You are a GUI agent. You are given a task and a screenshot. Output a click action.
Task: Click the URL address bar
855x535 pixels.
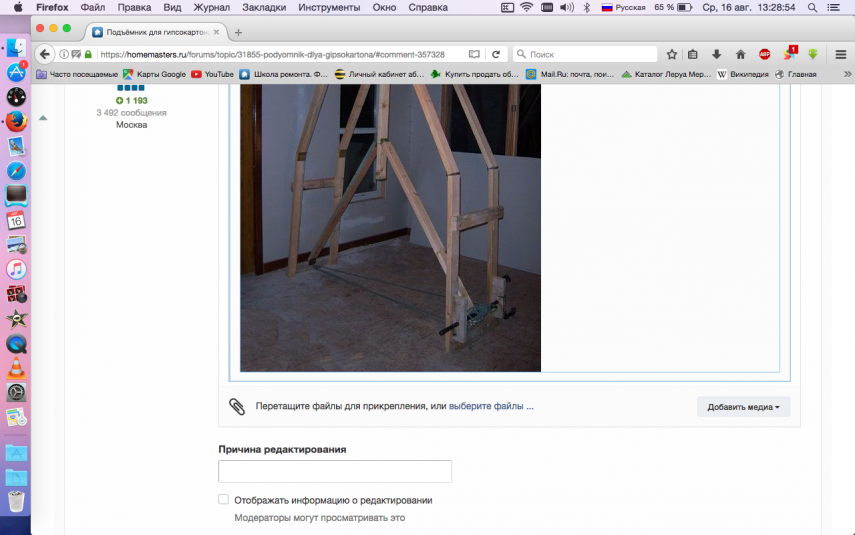(273, 54)
